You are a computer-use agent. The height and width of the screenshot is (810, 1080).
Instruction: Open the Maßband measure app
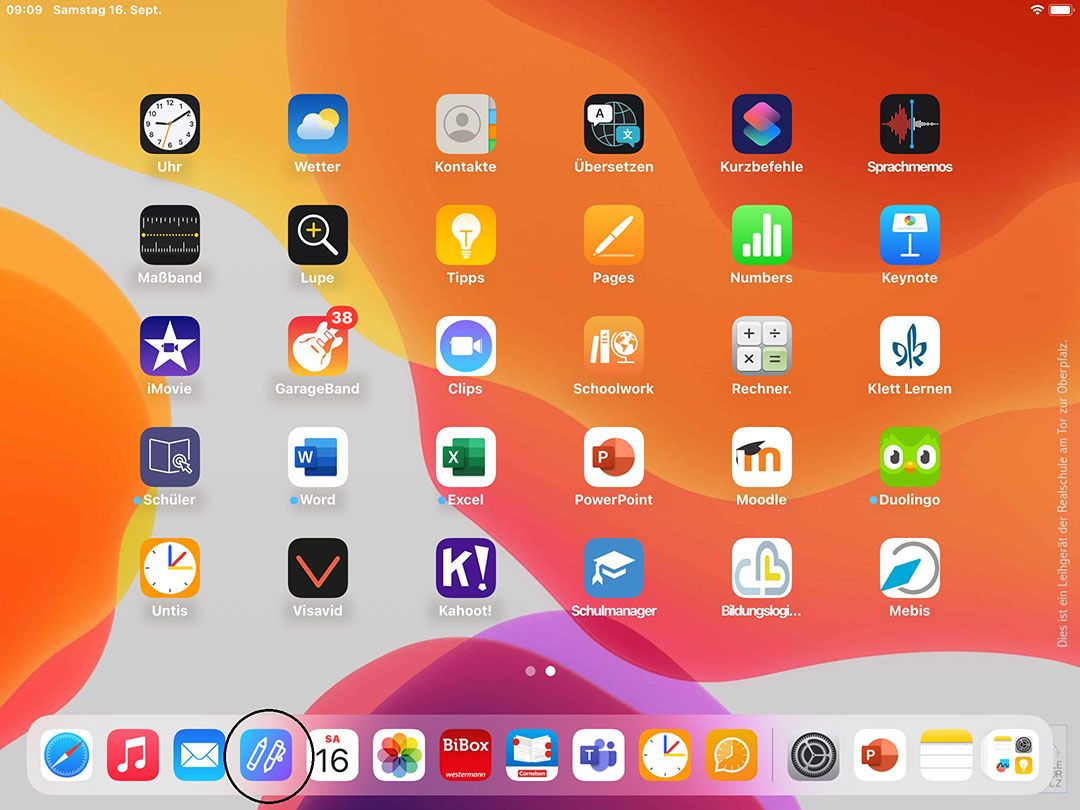click(x=169, y=235)
